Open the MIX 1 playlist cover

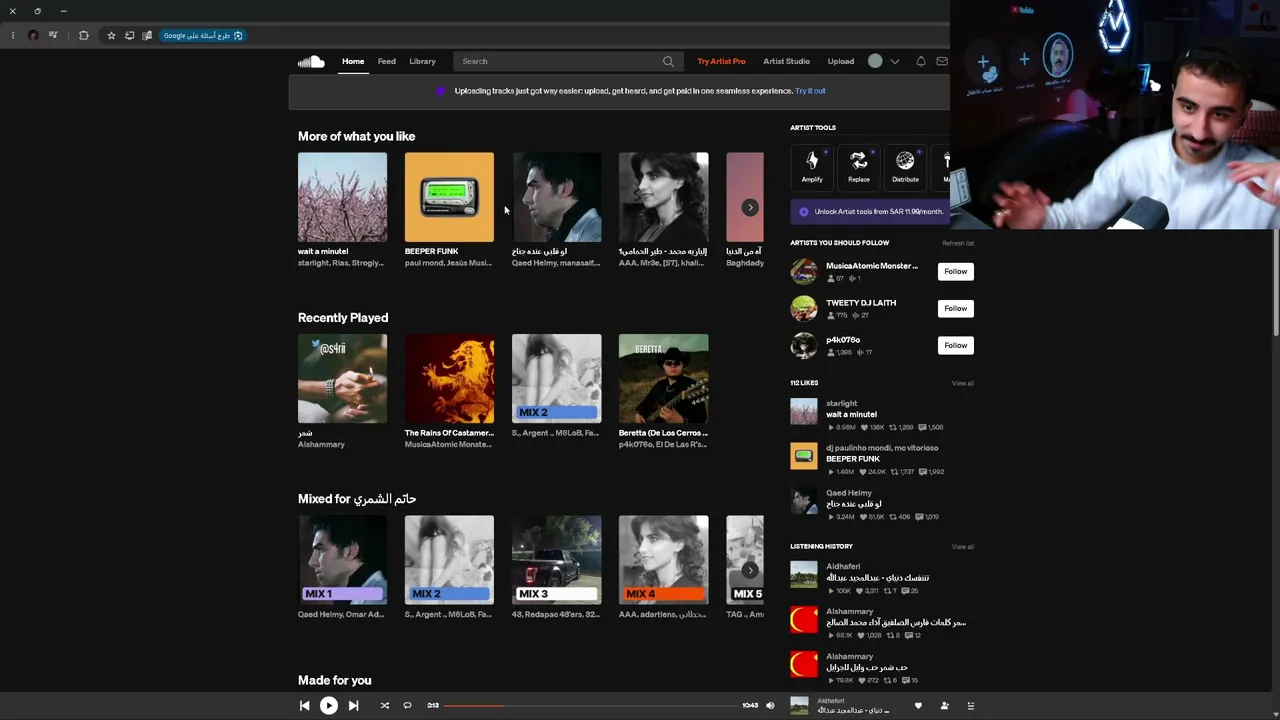(342, 560)
